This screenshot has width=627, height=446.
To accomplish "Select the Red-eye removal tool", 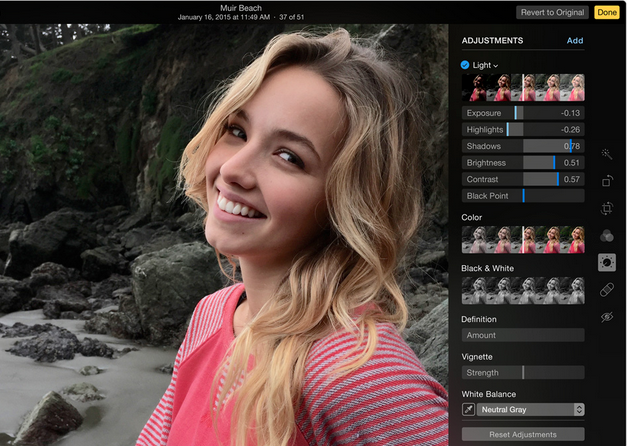I will [606, 316].
